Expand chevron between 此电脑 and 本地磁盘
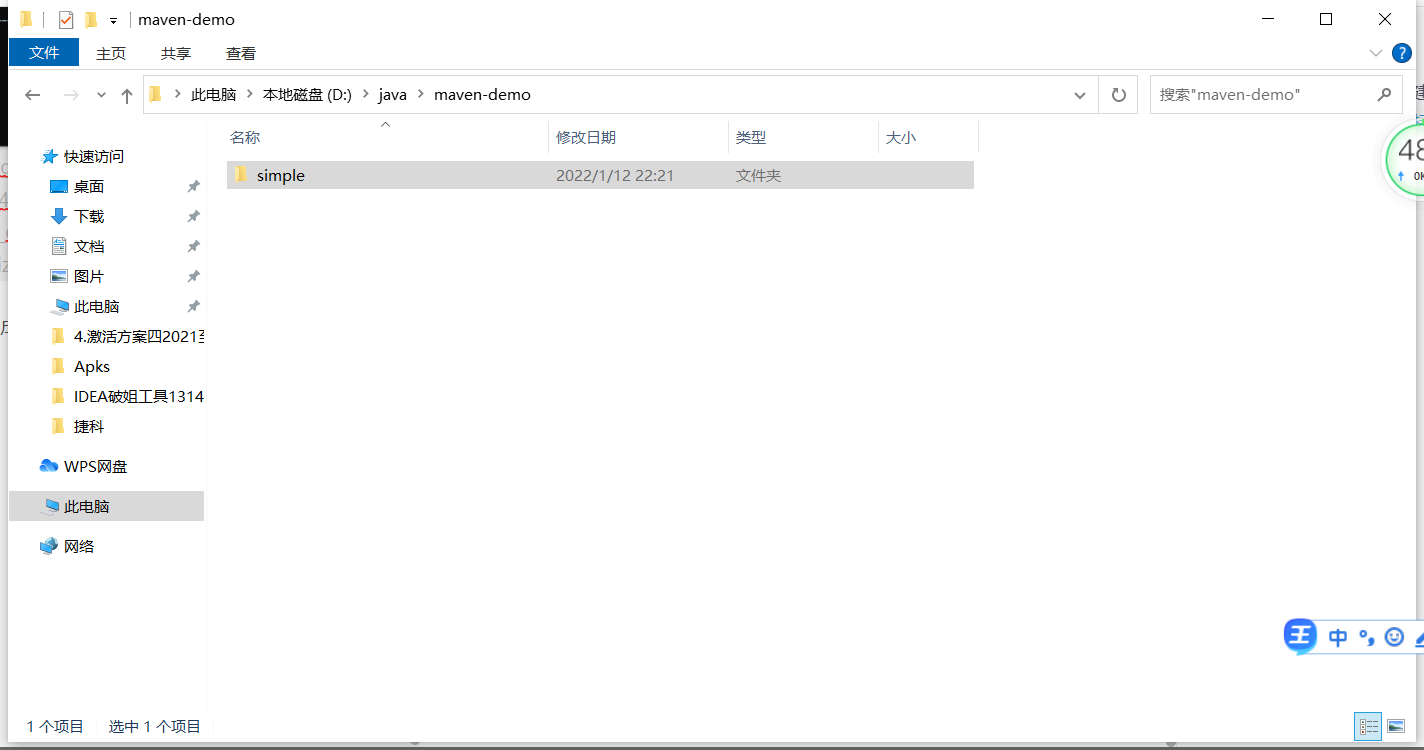Image resolution: width=1424 pixels, height=750 pixels. pyautogui.click(x=250, y=95)
